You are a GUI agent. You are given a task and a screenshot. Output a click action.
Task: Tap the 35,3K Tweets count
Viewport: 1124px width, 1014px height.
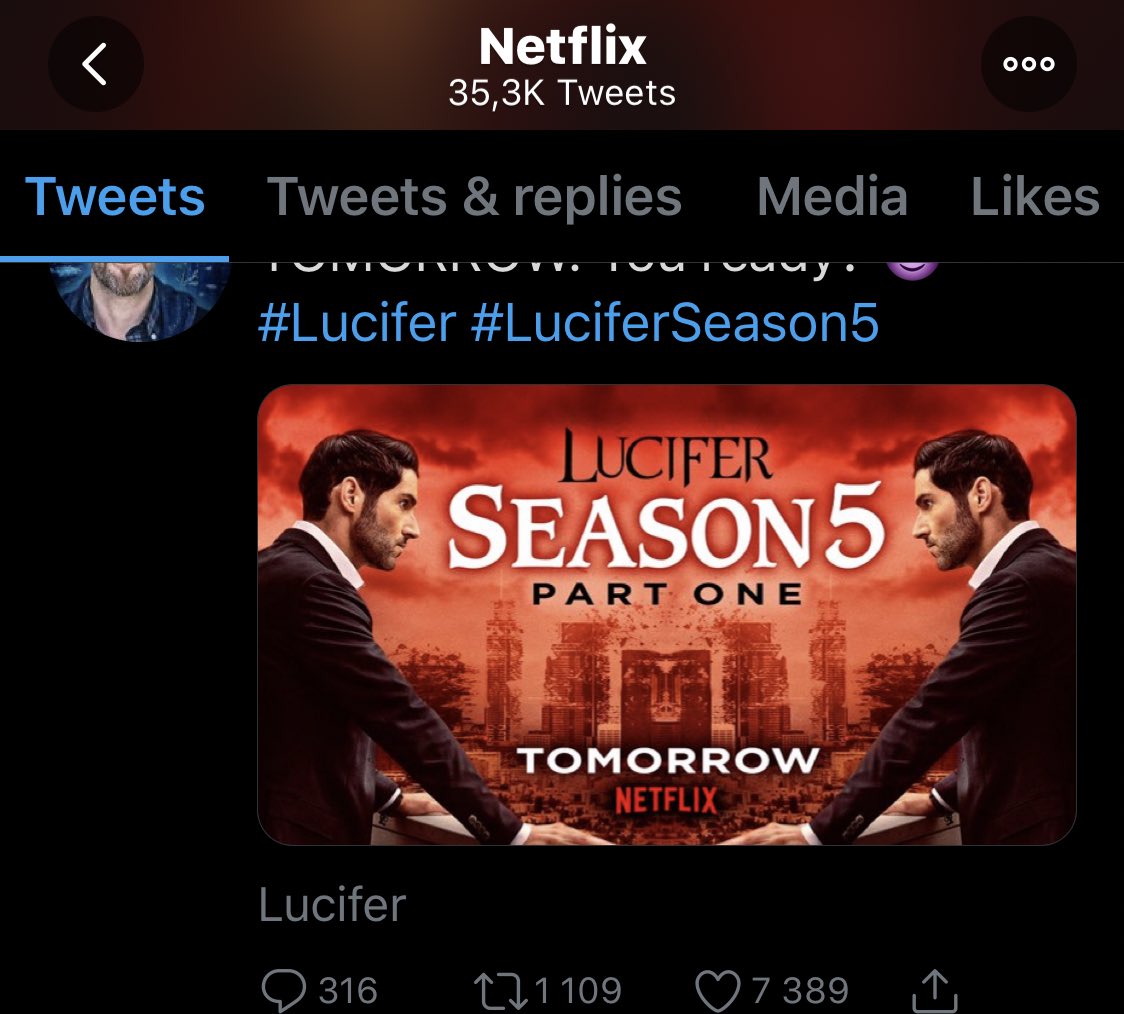(x=562, y=93)
